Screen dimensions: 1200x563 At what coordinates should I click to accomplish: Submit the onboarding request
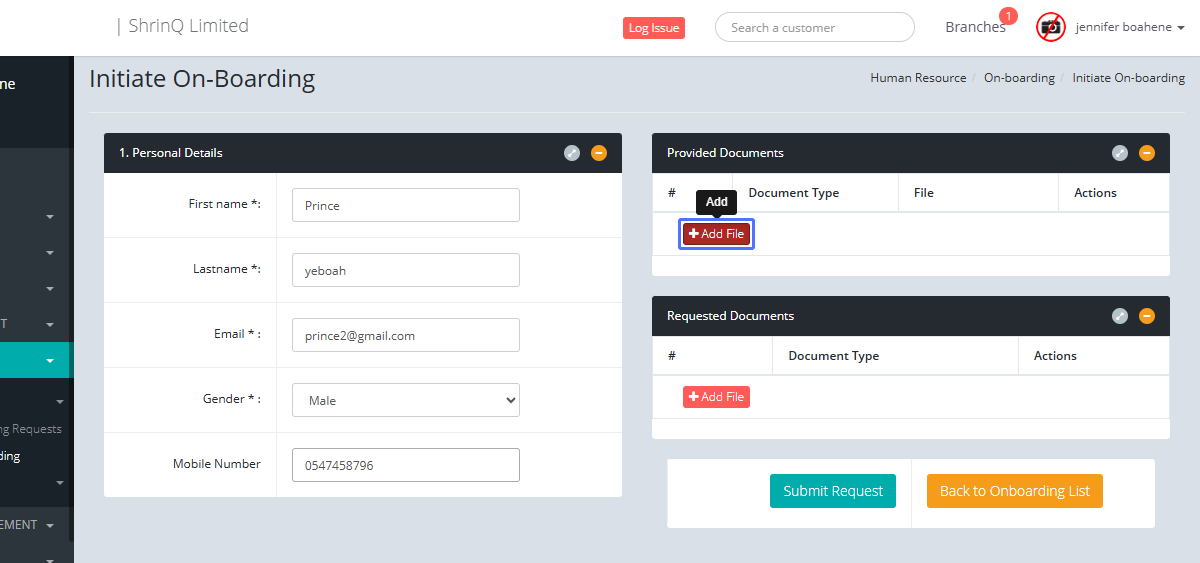[832, 491]
